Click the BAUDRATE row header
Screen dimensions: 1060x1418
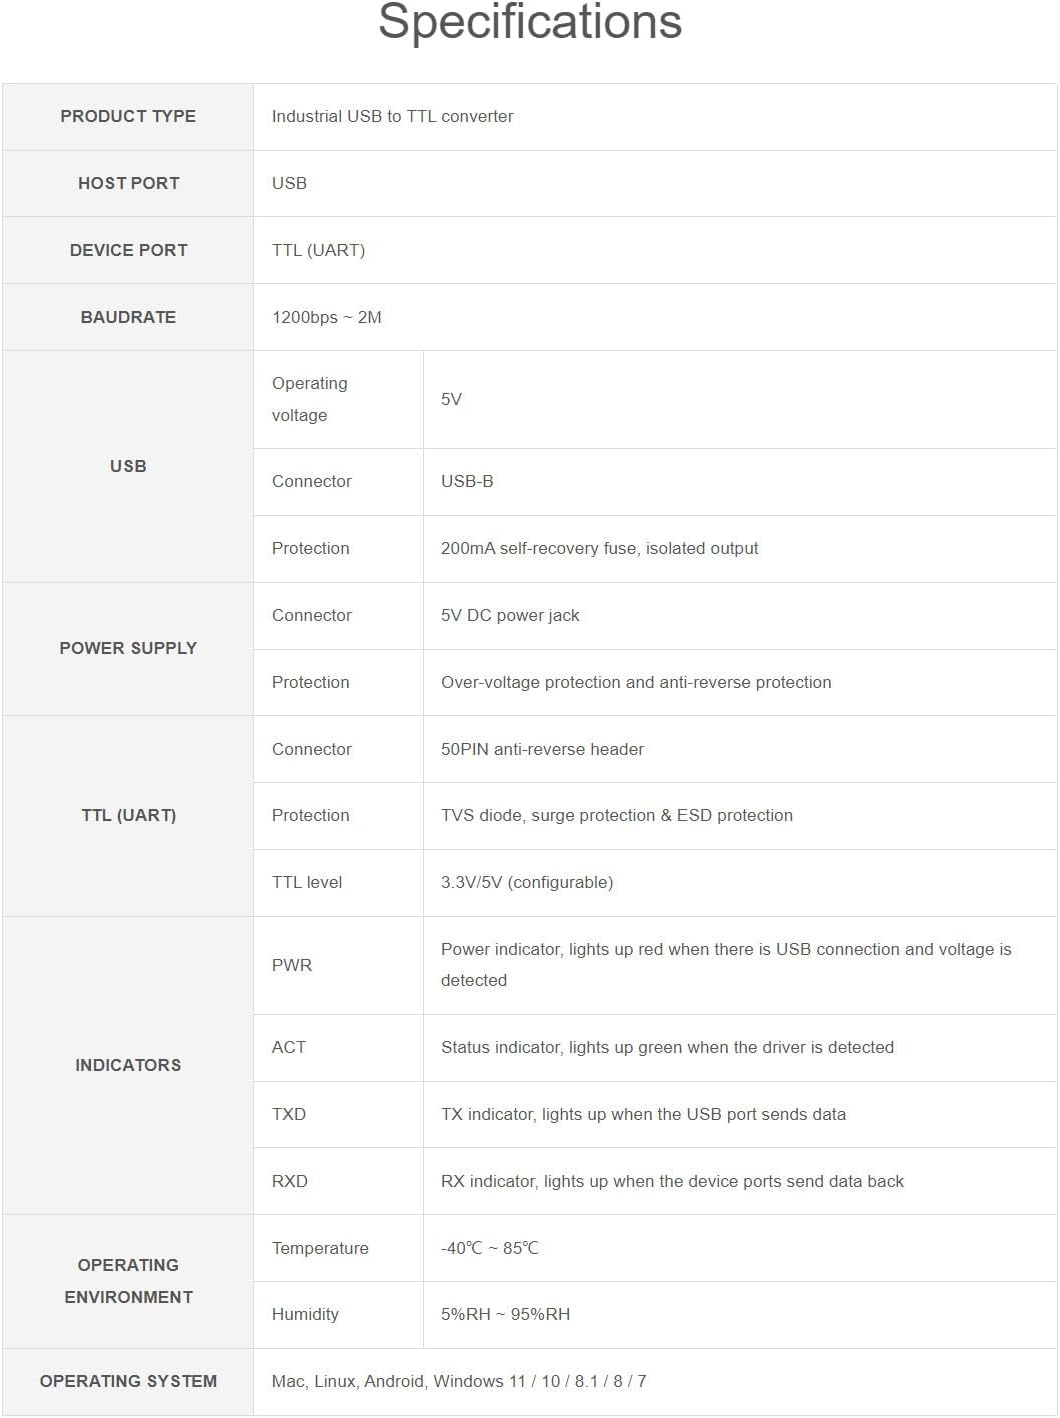pyautogui.click(x=128, y=317)
